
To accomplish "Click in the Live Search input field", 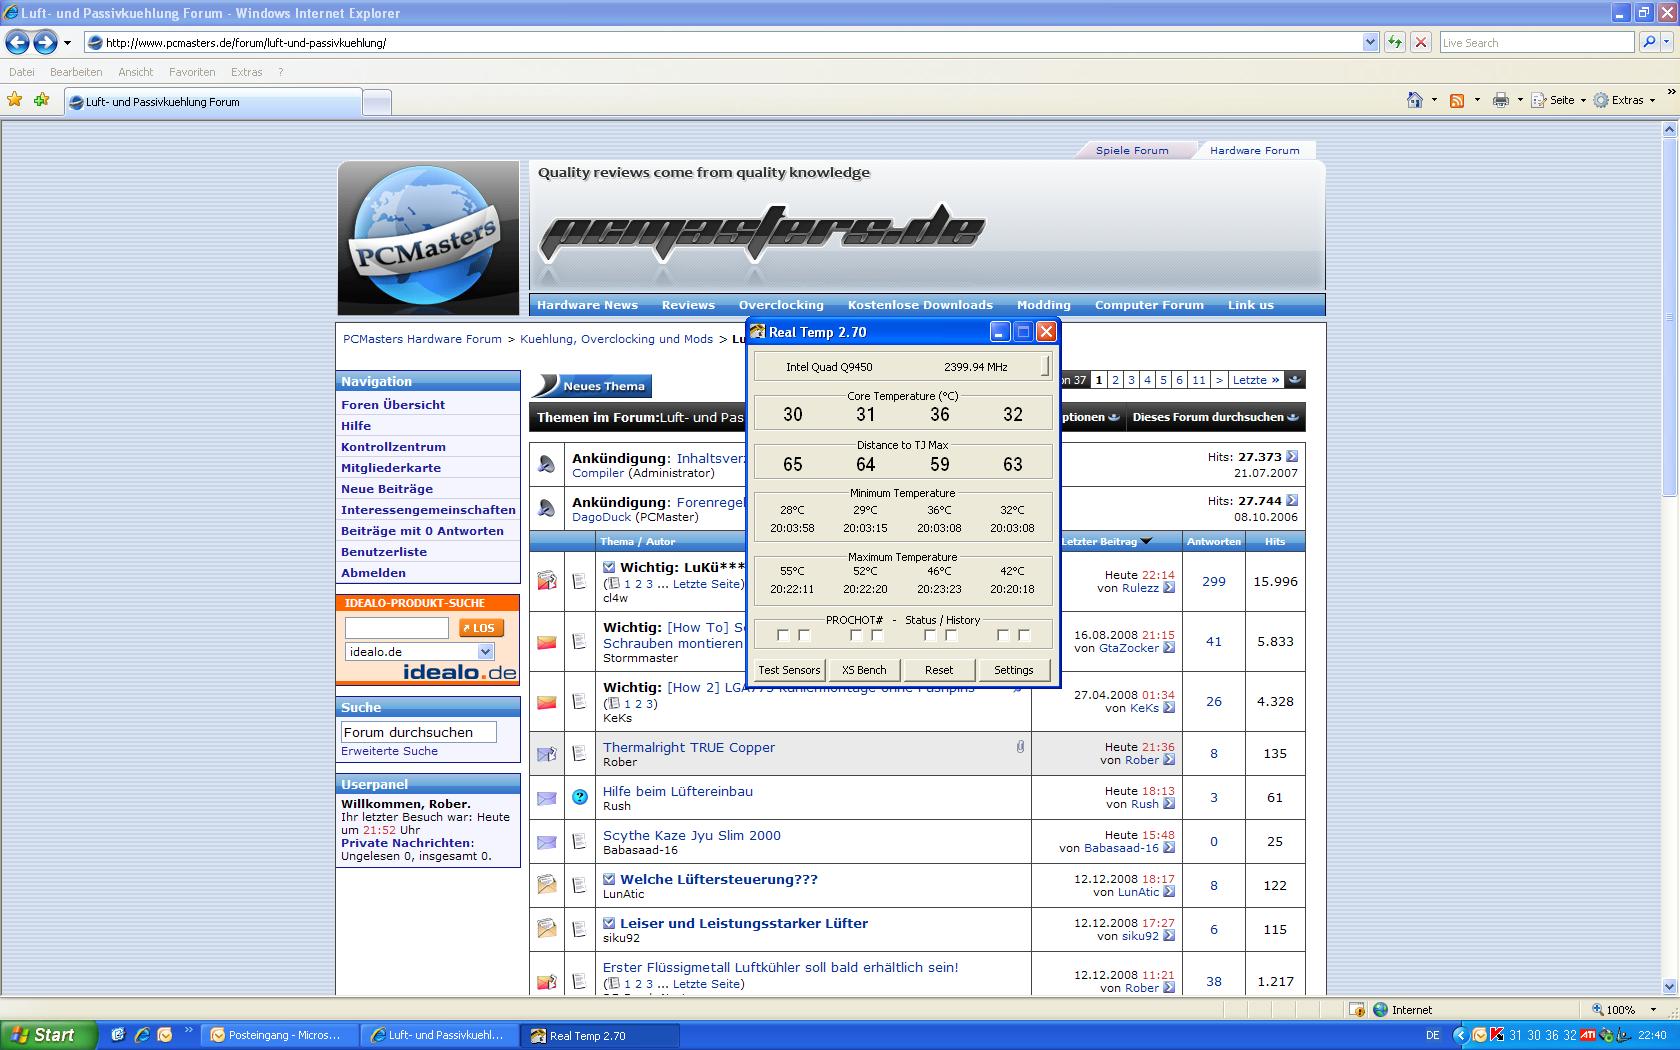I will (1537, 42).
